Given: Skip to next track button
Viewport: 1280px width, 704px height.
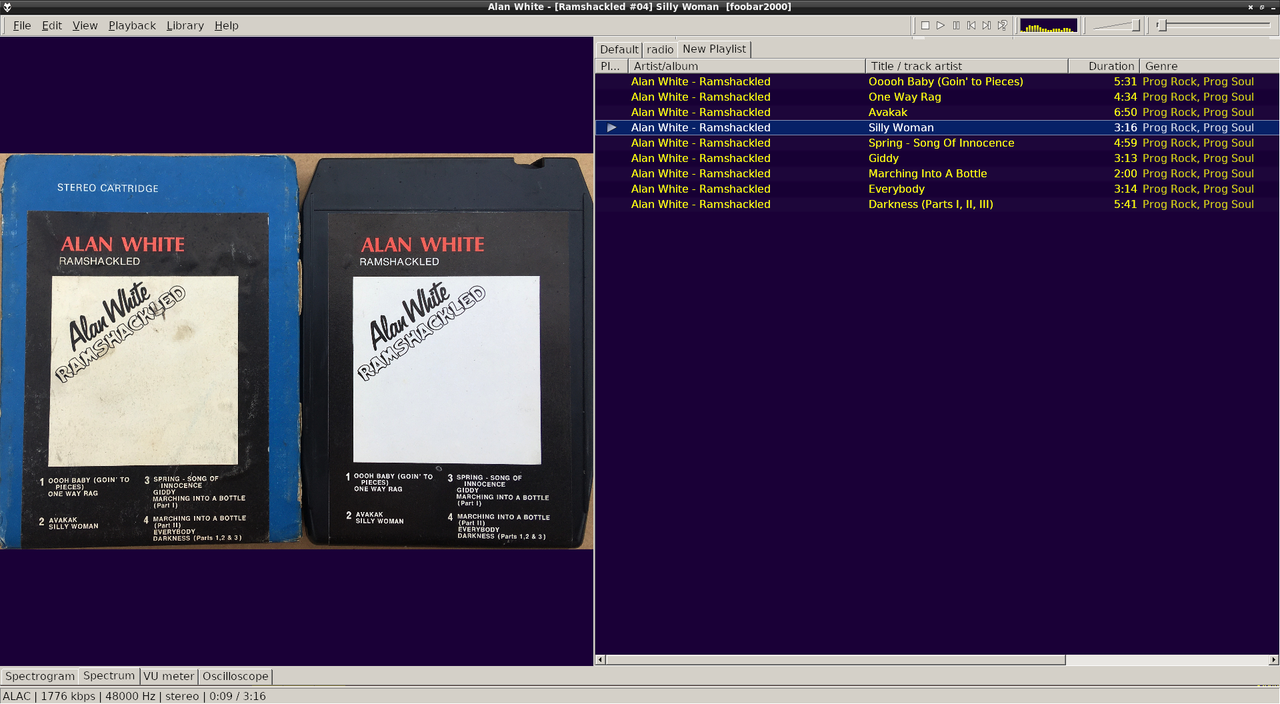Looking at the screenshot, I should click(986, 25).
